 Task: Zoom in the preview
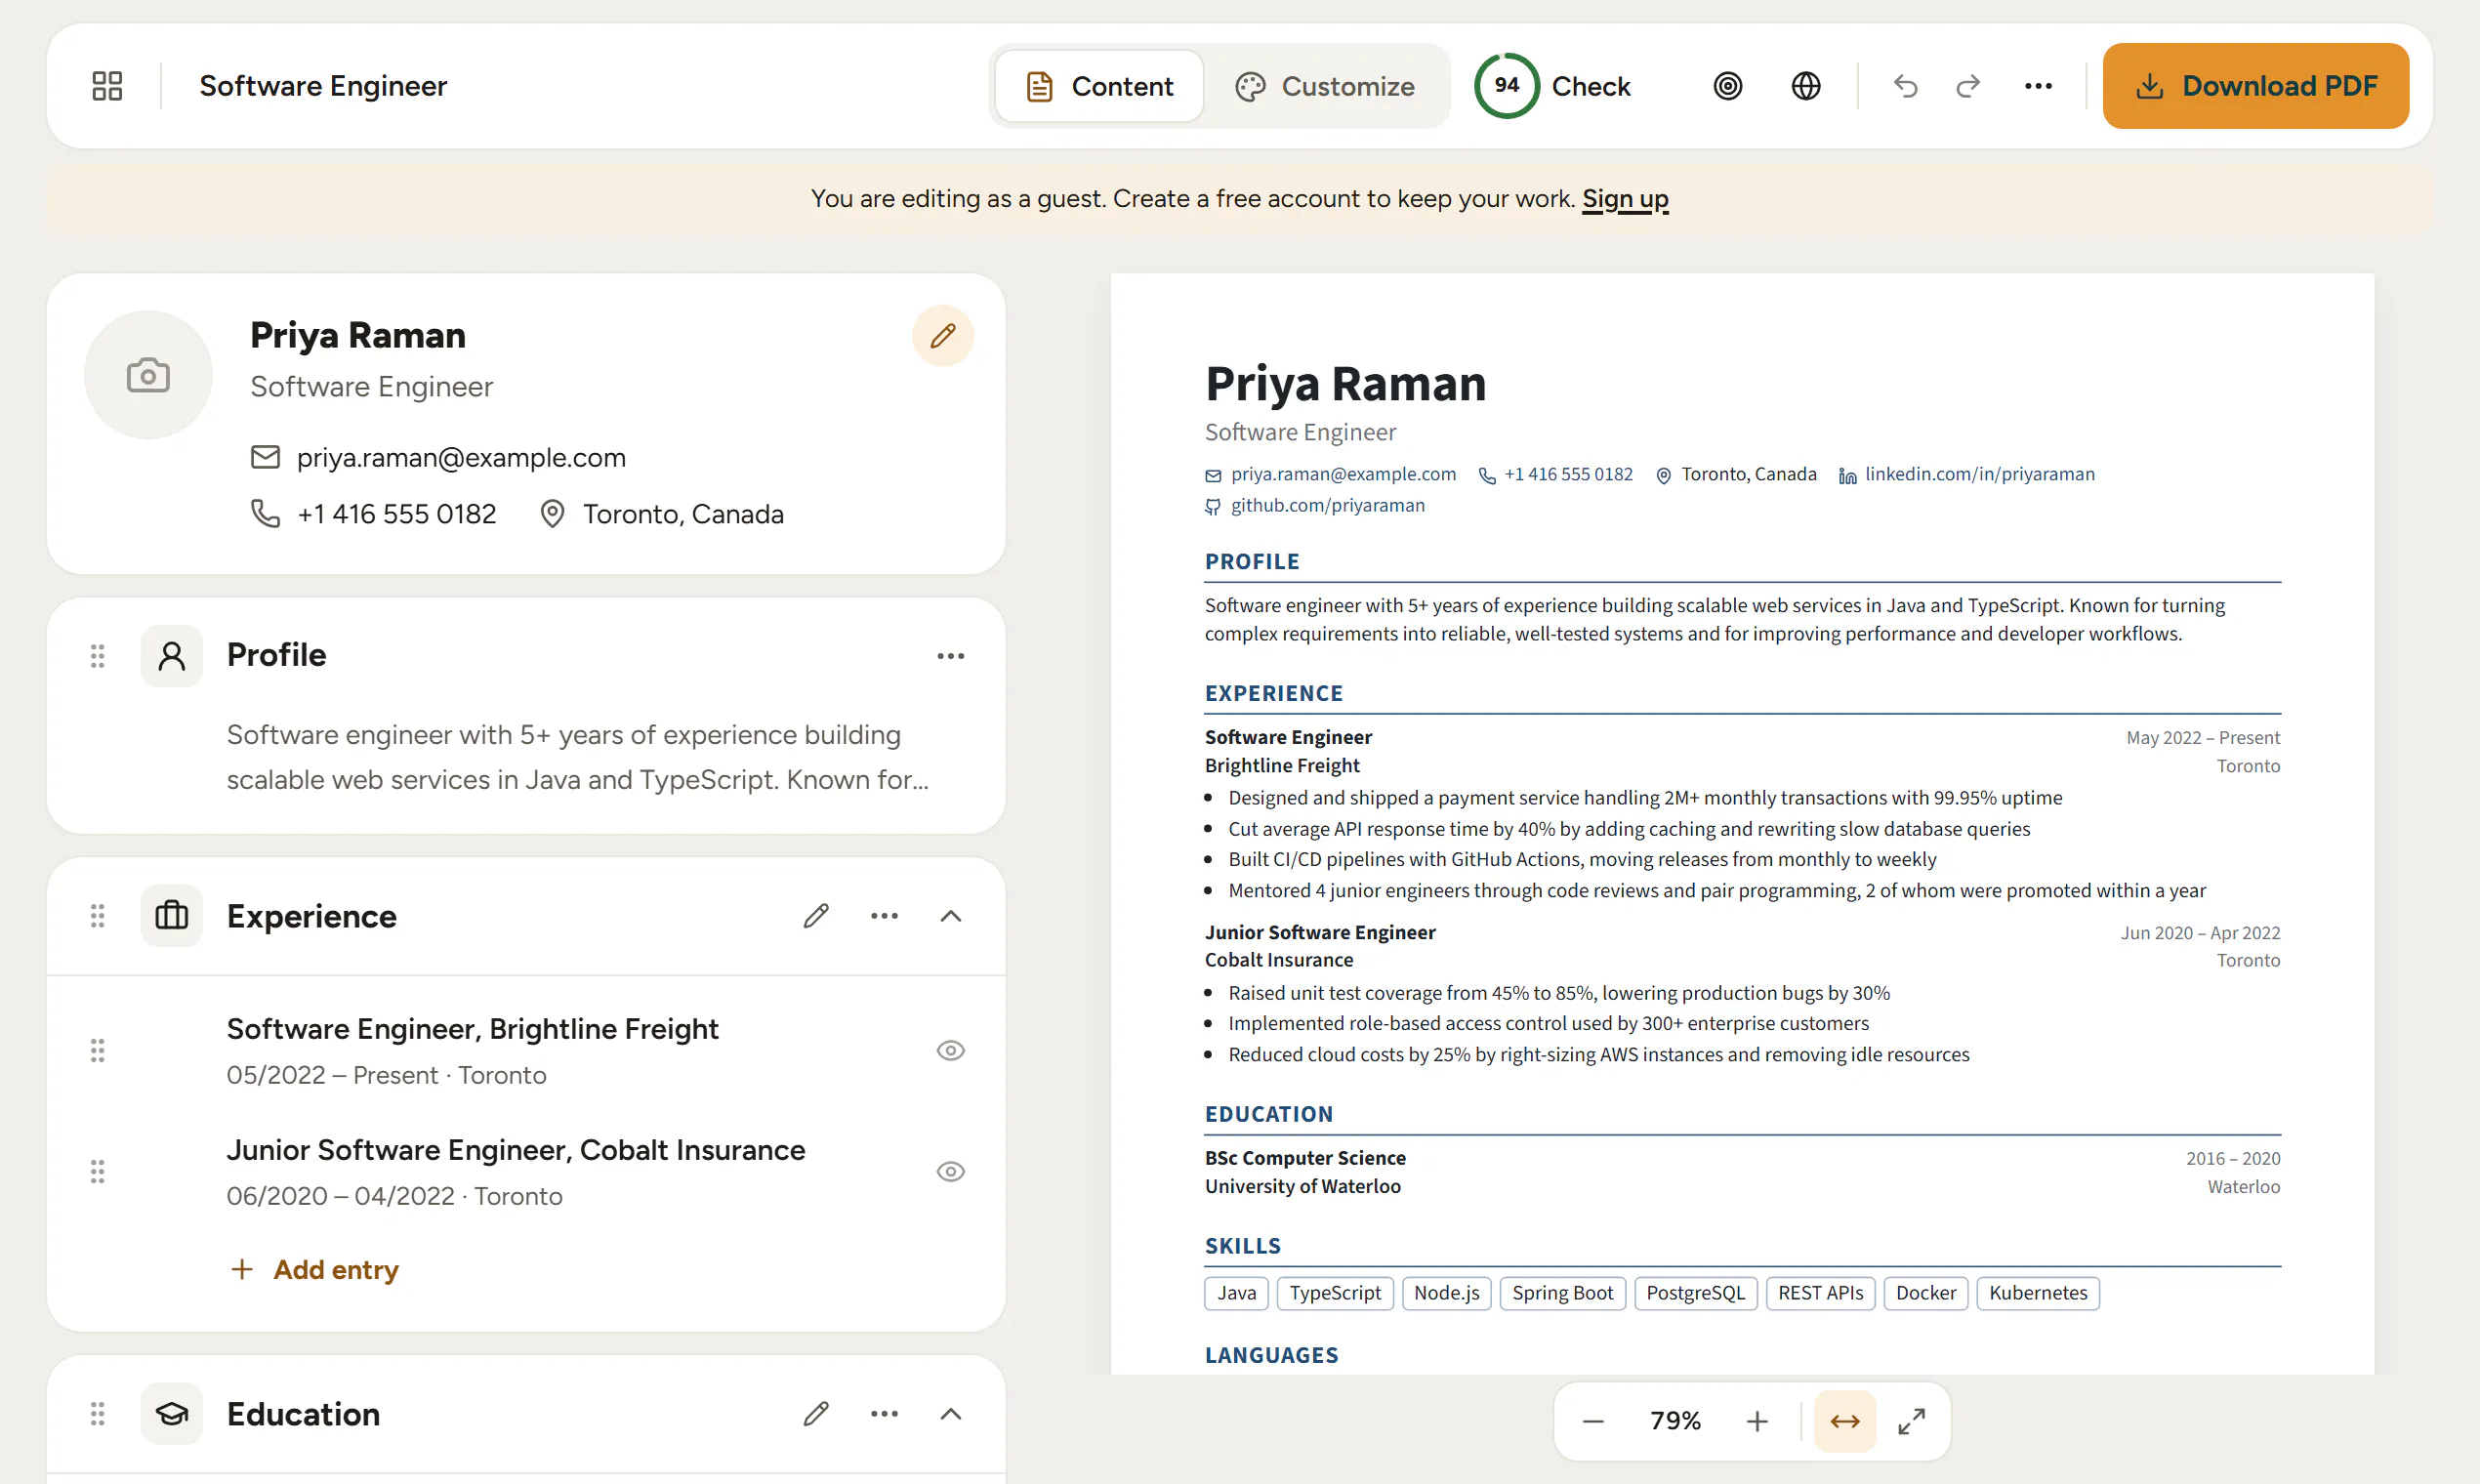(x=1757, y=1421)
